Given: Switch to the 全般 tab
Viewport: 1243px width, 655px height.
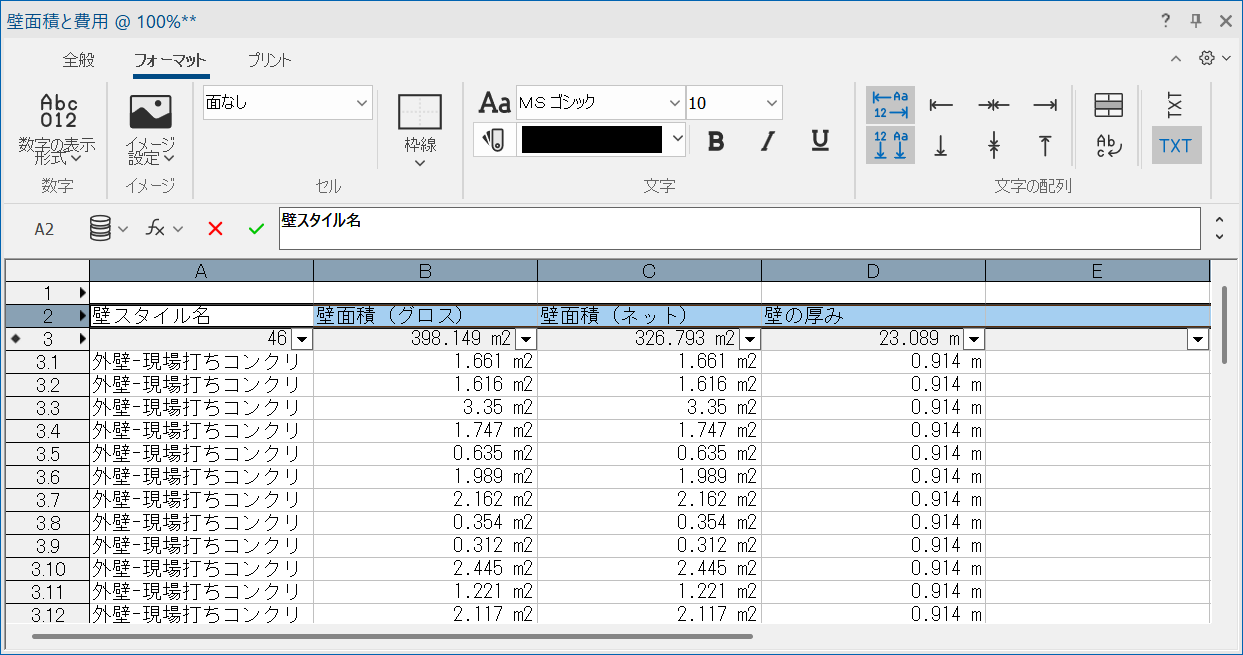Looking at the screenshot, I should click(x=79, y=60).
